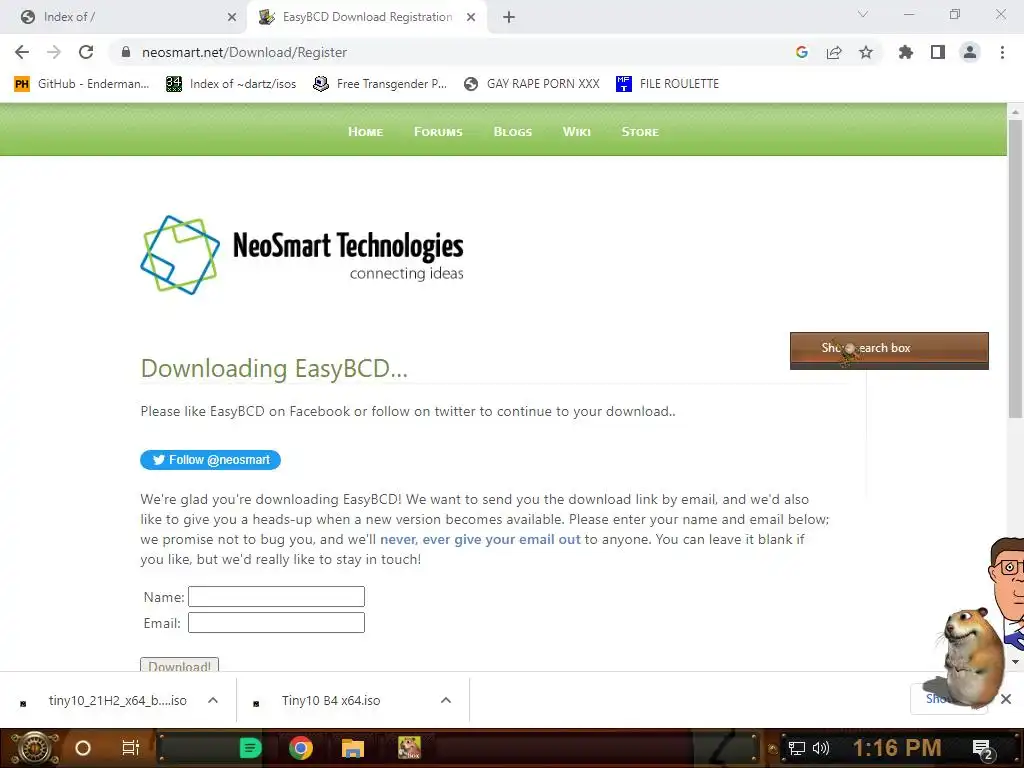1024x768 pixels.
Task: Click the address bar URL
Action: [244, 52]
